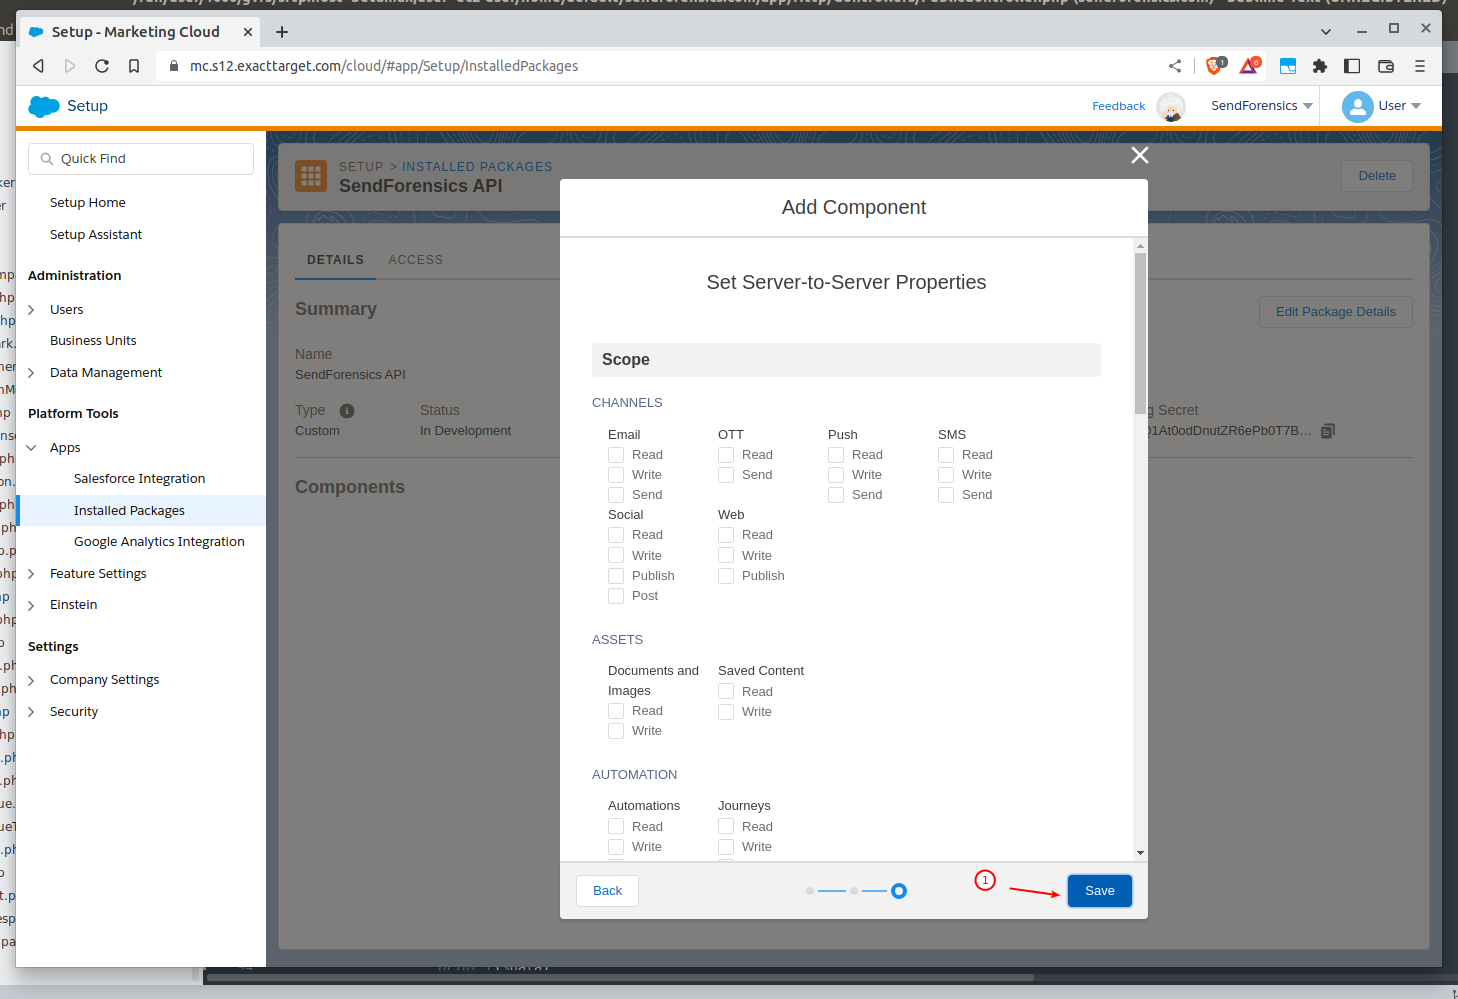
Task: Select Salesforce Integration in sidebar
Action: click(139, 479)
